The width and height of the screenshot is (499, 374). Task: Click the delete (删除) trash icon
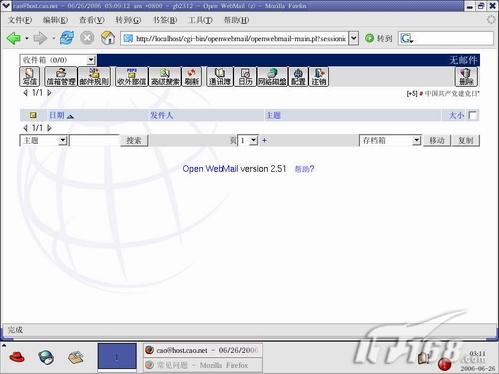pyautogui.click(x=466, y=76)
